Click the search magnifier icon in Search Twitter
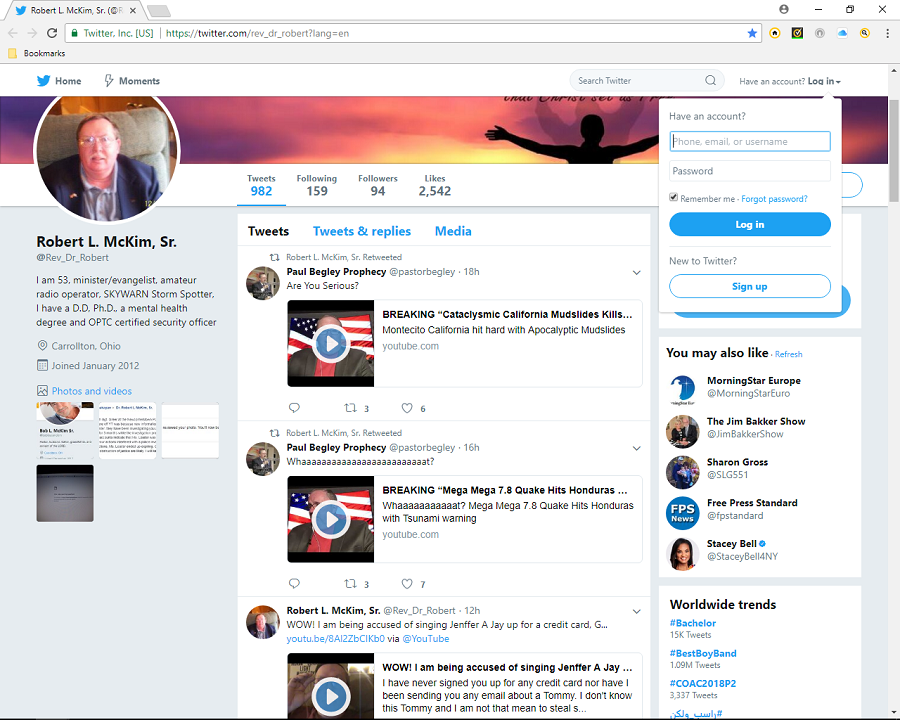Screen dimensions: 900x720 [x=711, y=80]
